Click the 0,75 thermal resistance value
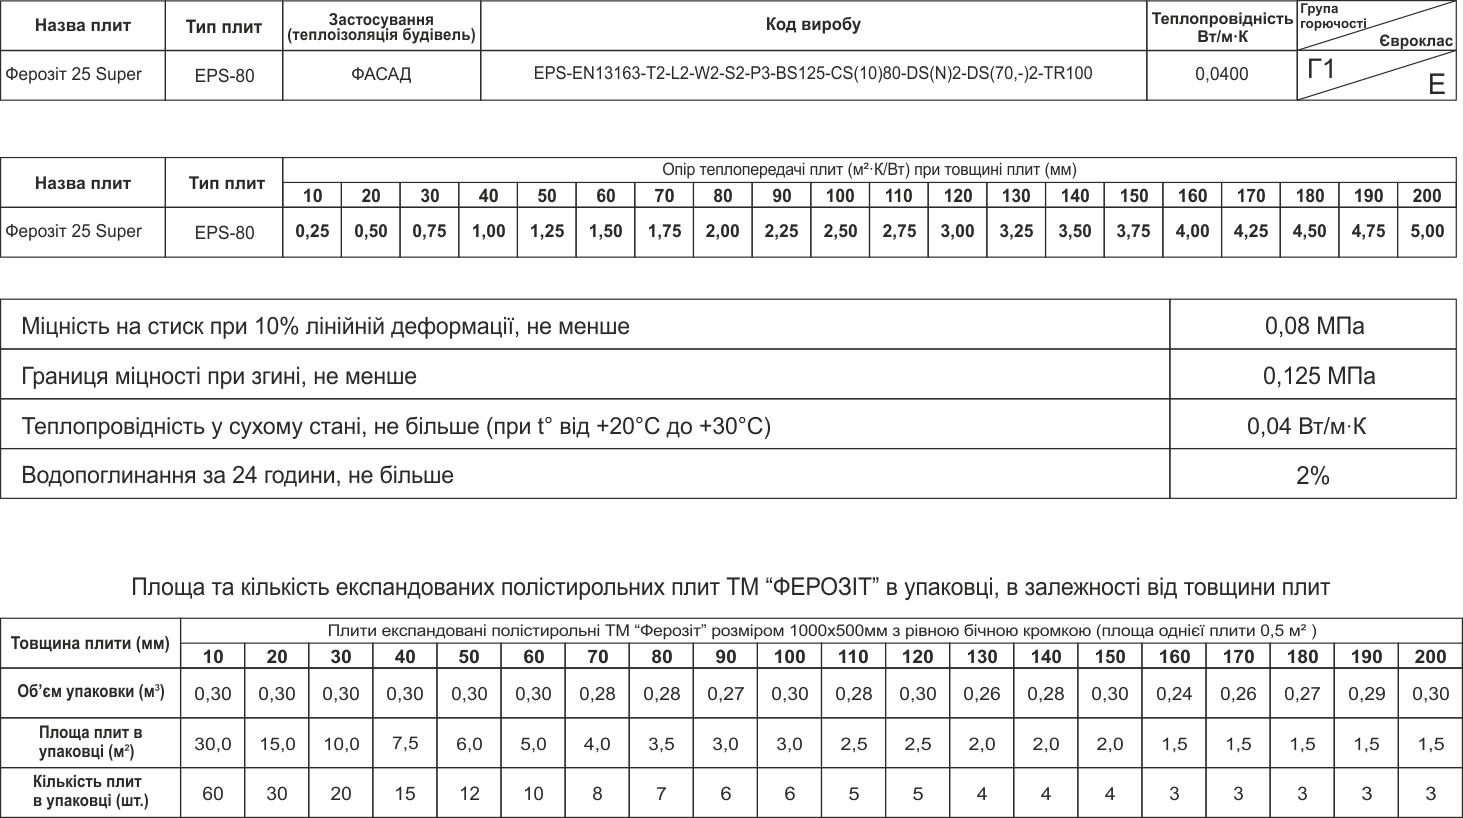 pos(430,232)
